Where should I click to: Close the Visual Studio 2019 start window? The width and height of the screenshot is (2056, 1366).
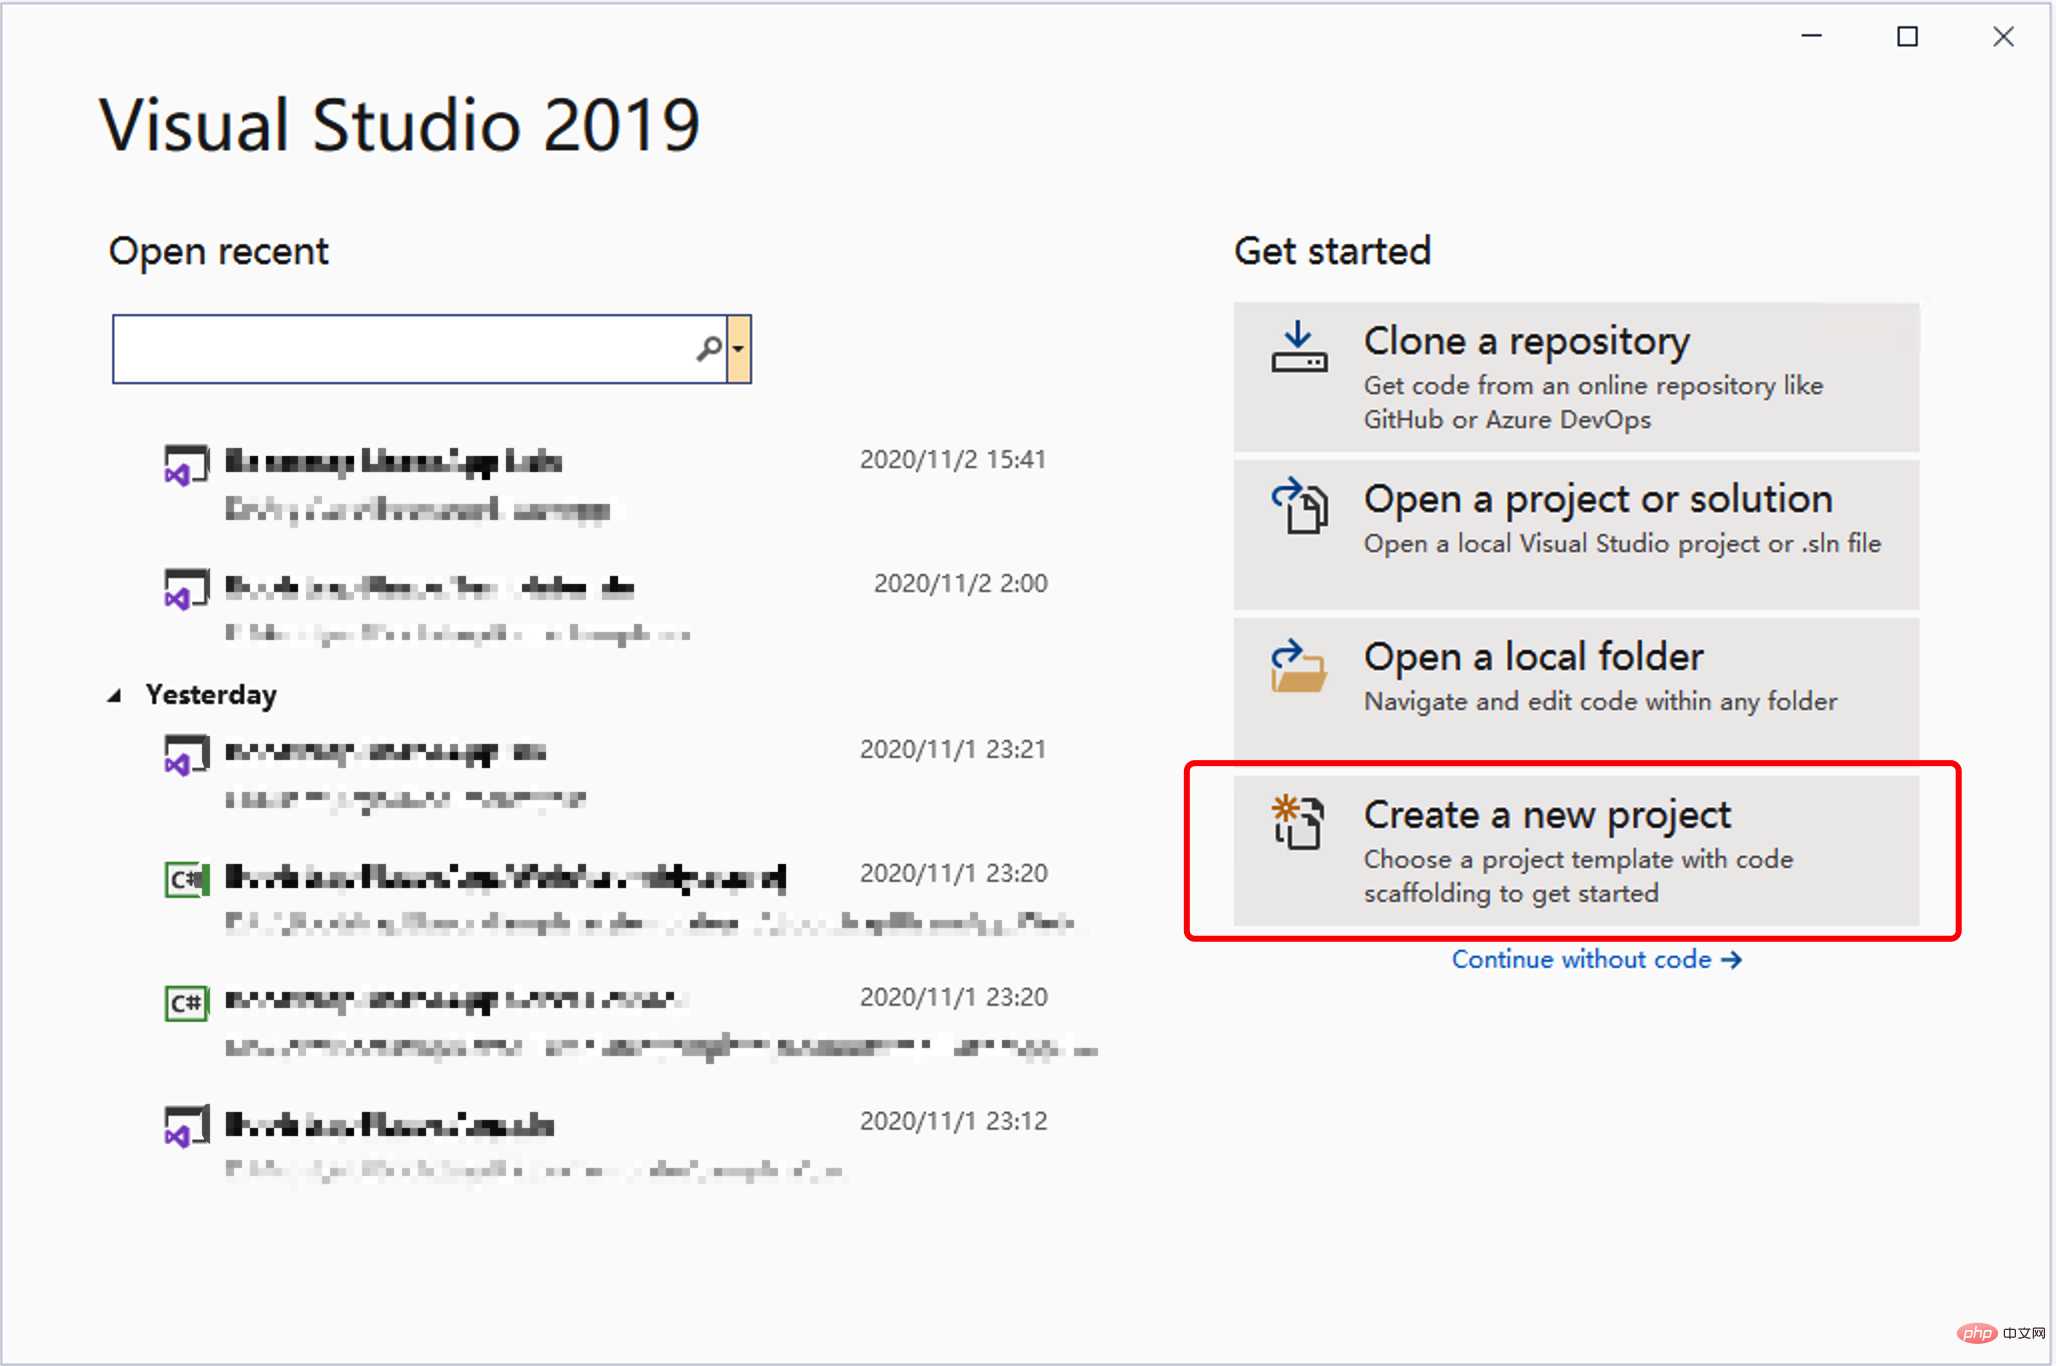2003,37
